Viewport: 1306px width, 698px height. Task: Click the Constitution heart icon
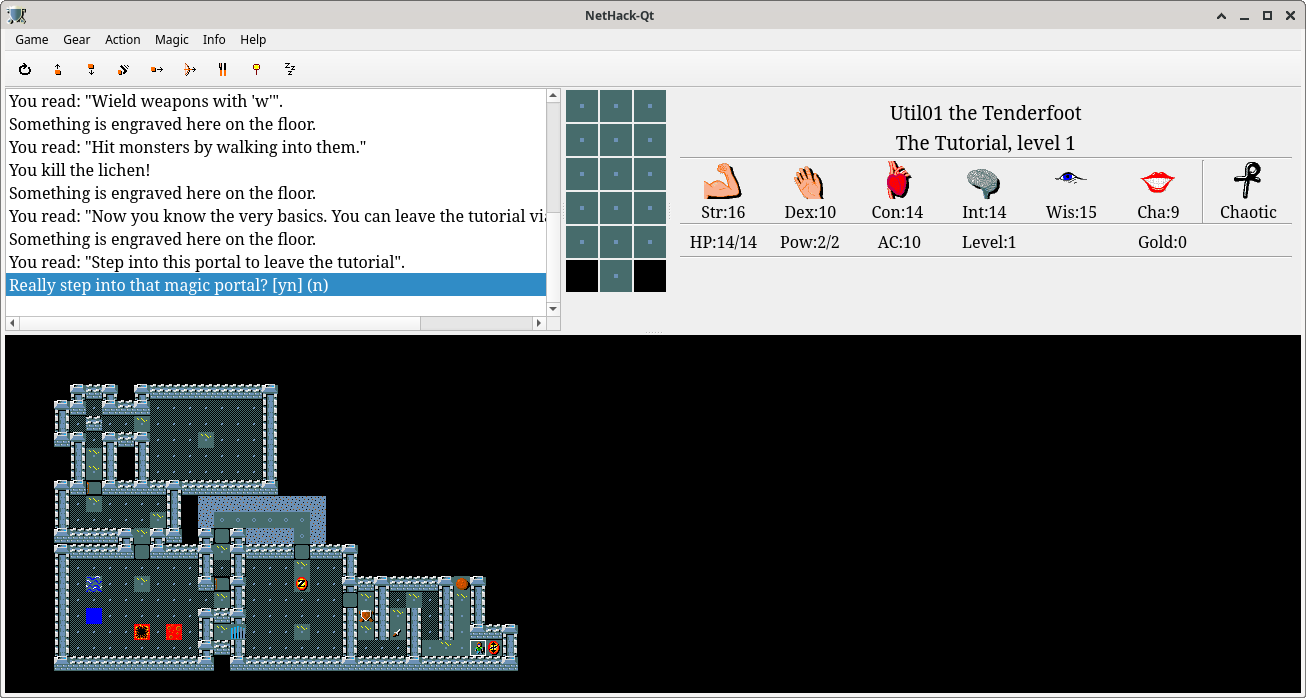[x=898, y=181]
